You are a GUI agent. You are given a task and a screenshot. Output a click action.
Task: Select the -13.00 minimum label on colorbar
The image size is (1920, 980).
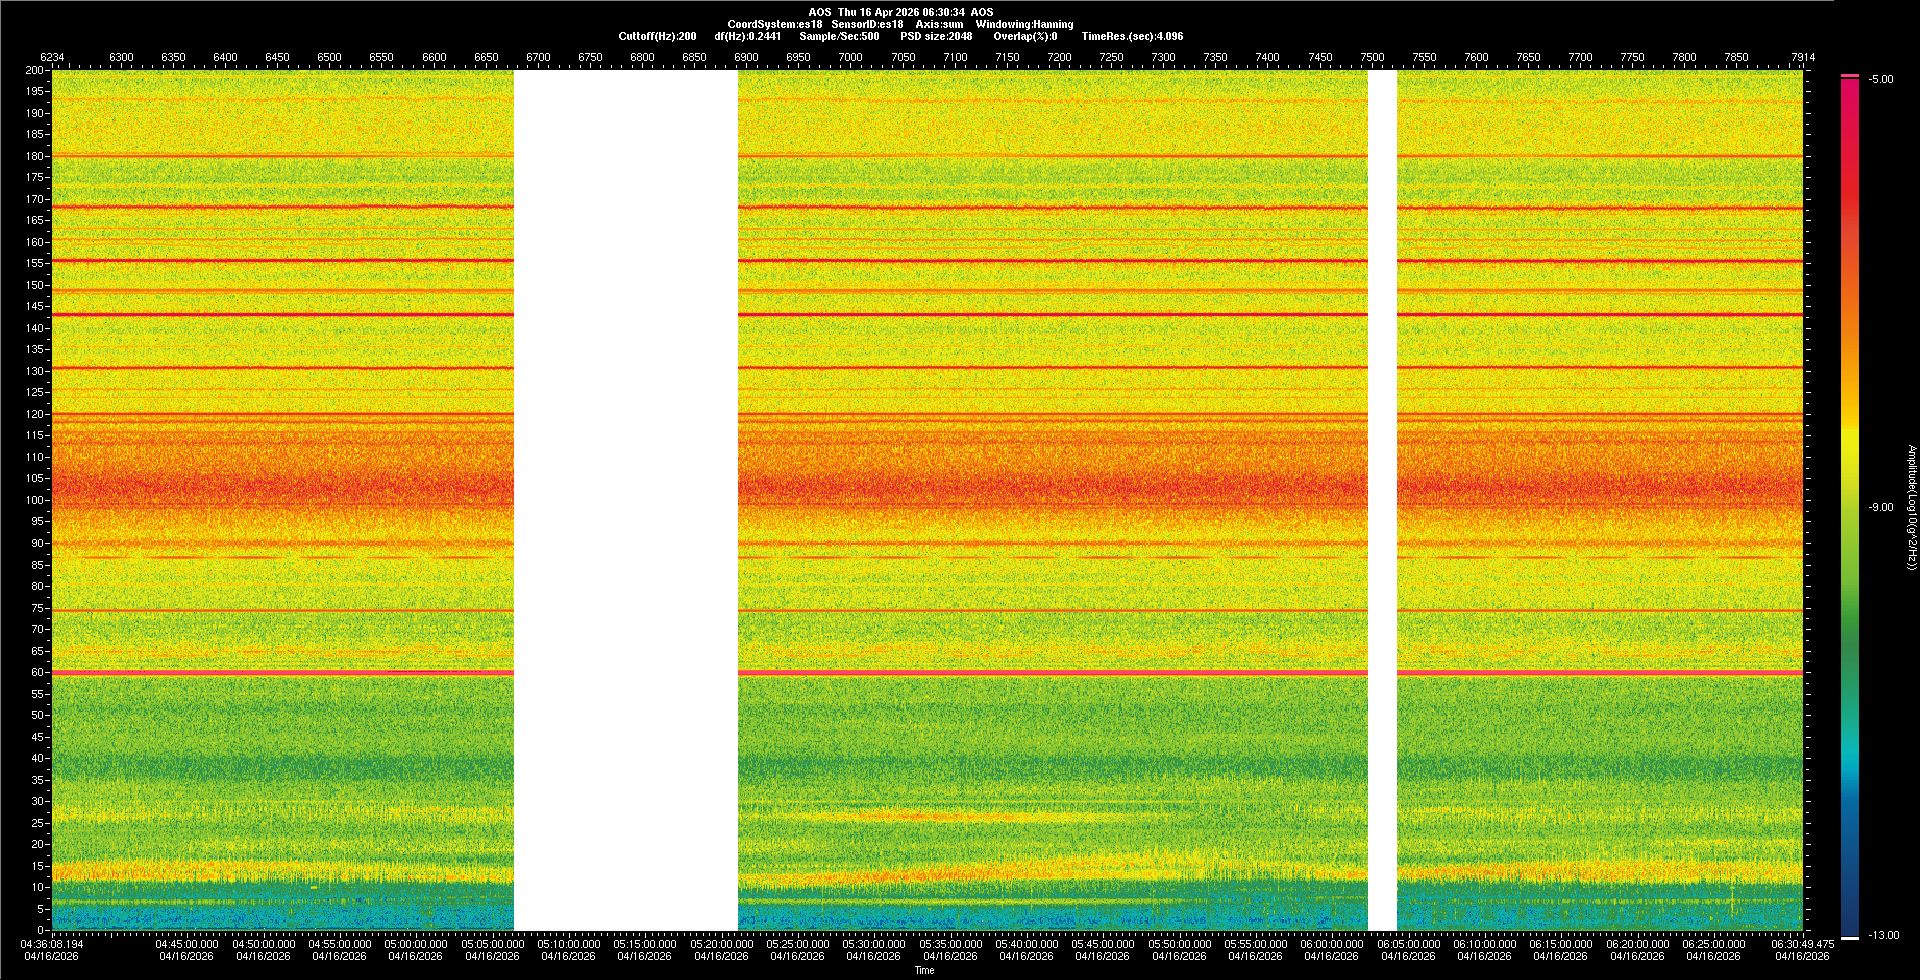1883,936
